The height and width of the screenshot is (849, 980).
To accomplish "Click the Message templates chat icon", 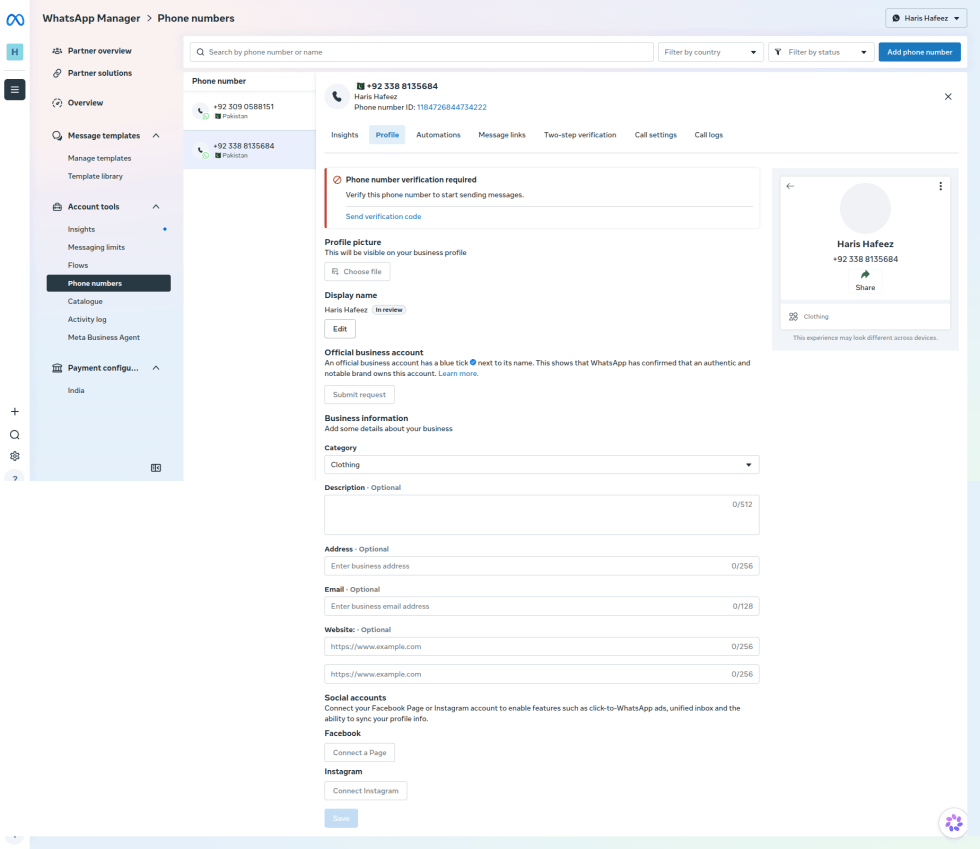I will coord(57,136).
